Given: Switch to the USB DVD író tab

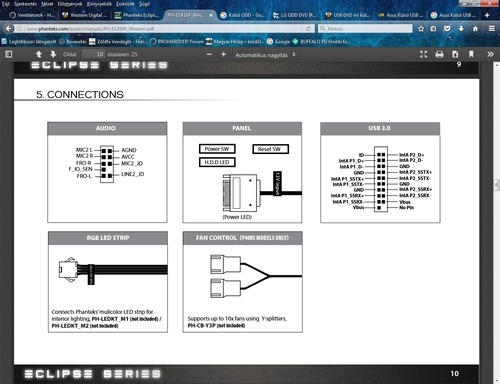Looking at the screenshot, I should (x=347, y=15).
